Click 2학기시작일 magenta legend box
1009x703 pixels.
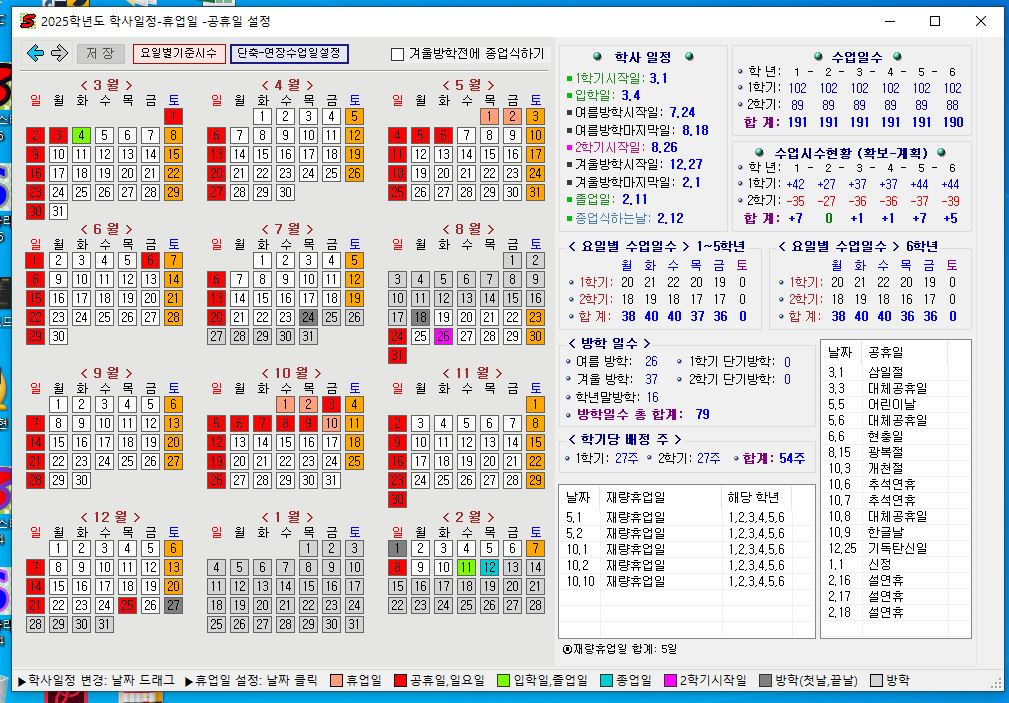click(670, 680)
